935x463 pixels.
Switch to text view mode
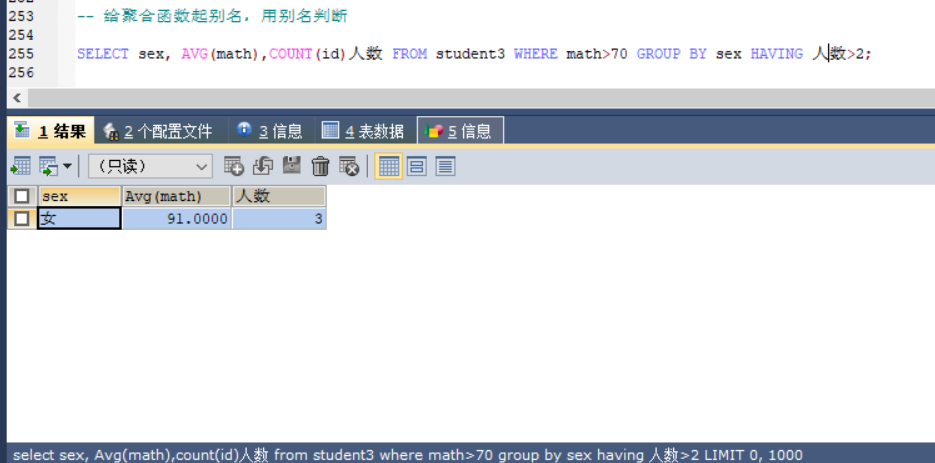445,166
